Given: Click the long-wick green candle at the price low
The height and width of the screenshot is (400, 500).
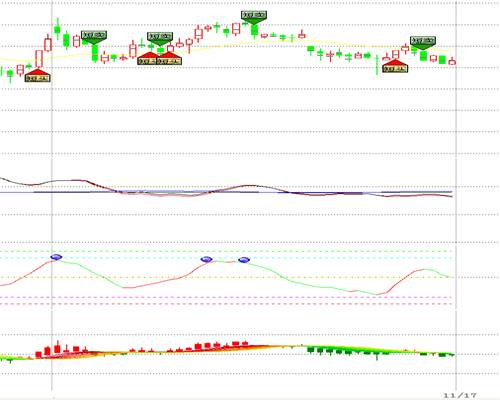Looking at the screenshot, I should pyautogui.click(x=377, y=67).
